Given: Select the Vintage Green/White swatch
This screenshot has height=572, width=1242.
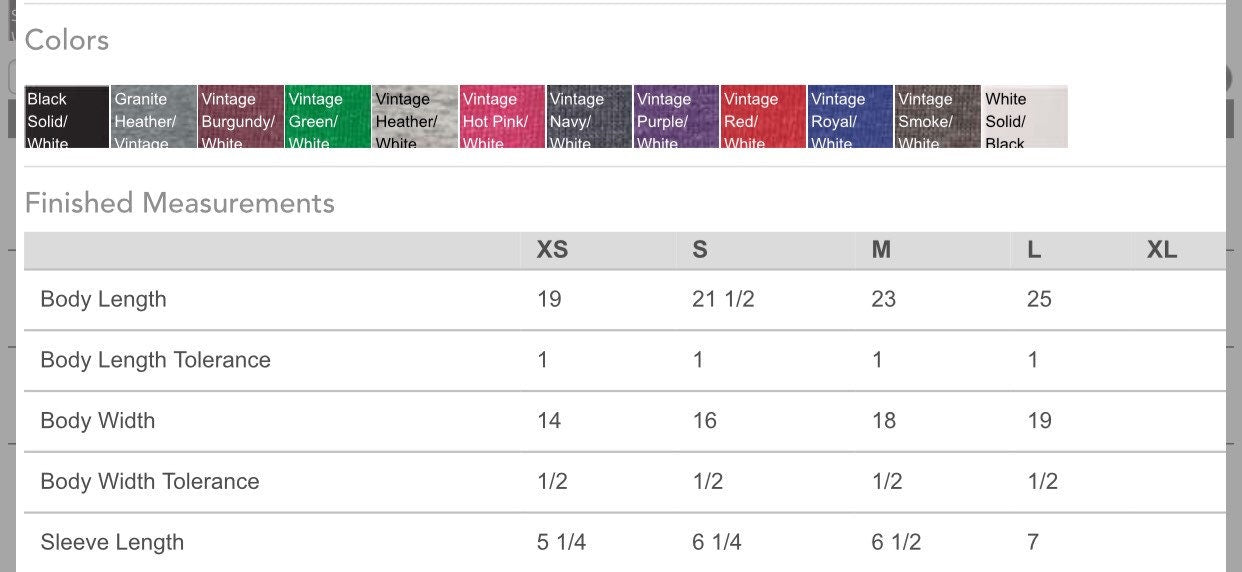Looking at the screenshot, I should click(328, 116).
